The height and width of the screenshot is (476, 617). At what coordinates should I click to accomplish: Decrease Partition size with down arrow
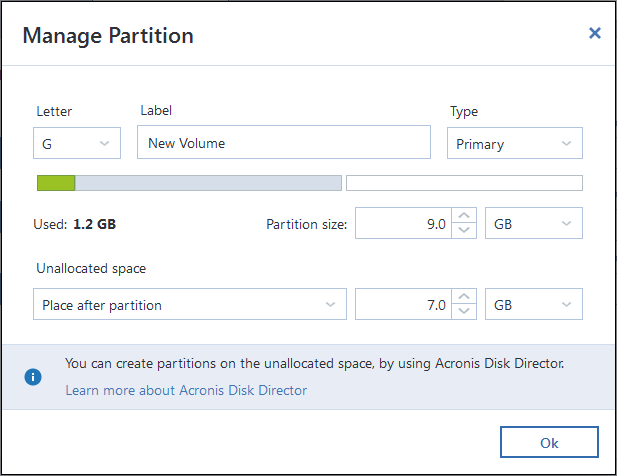point(464,231)
